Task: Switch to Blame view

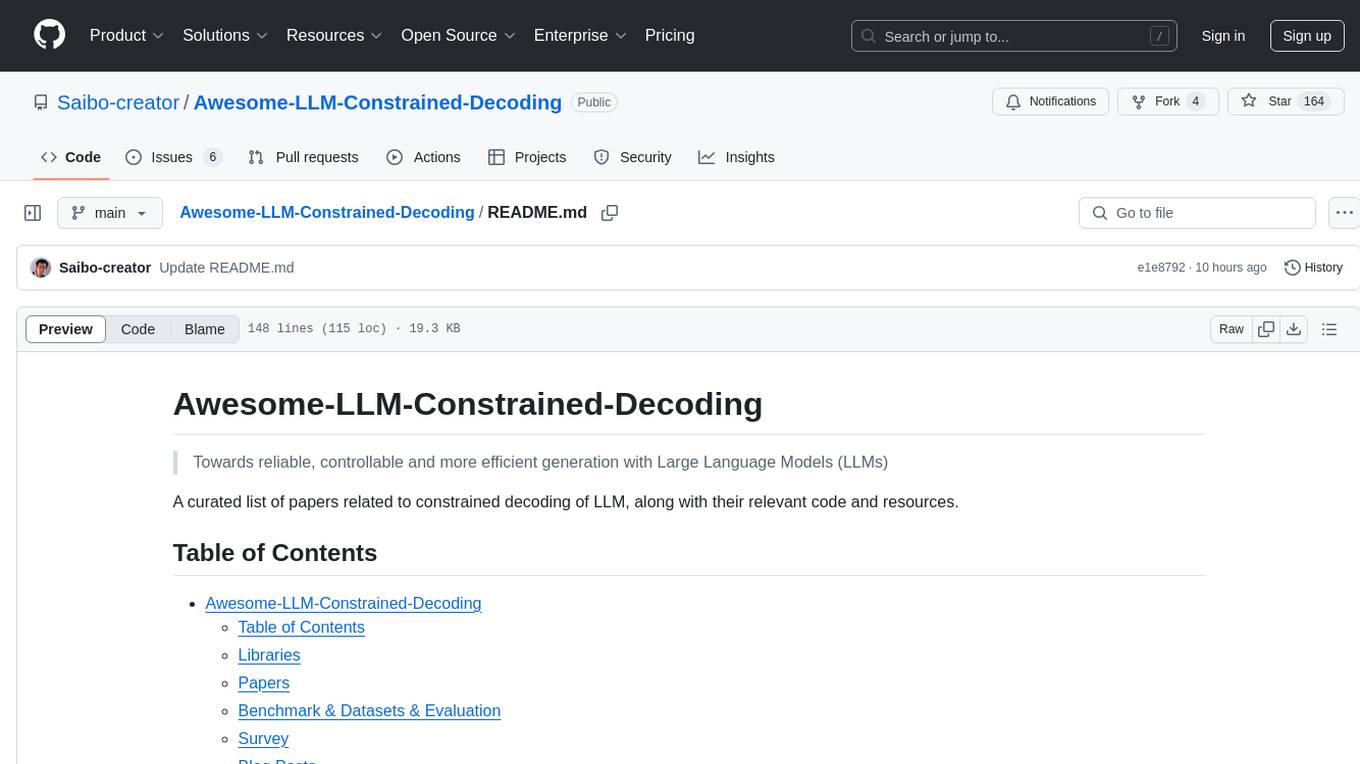Action: (x=205, y=329)
